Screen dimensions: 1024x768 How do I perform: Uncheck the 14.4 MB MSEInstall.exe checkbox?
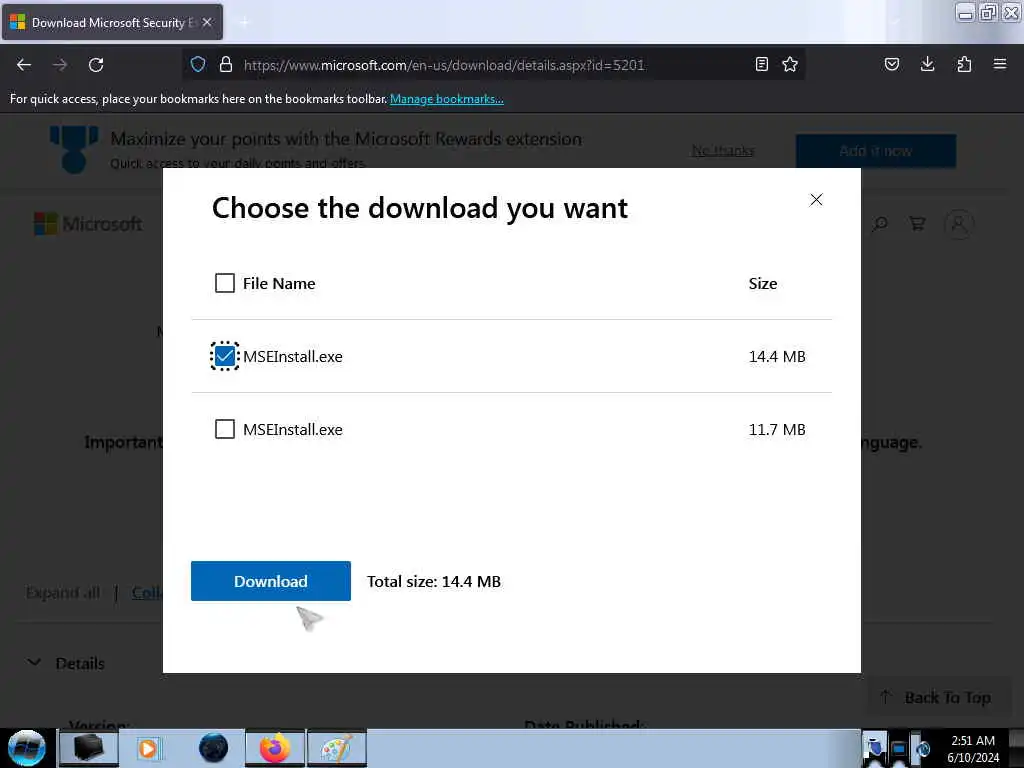click(x=225, y=356)
